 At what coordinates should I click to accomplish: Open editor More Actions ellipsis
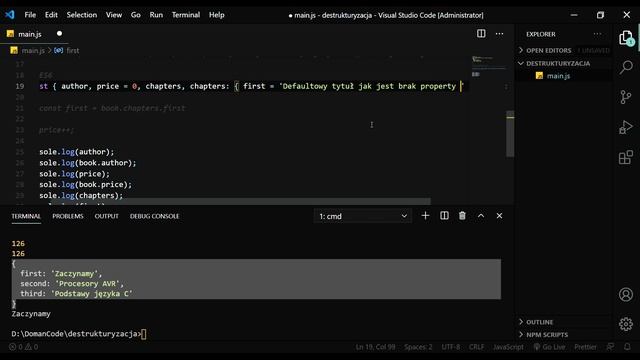(x=499, y=33)
